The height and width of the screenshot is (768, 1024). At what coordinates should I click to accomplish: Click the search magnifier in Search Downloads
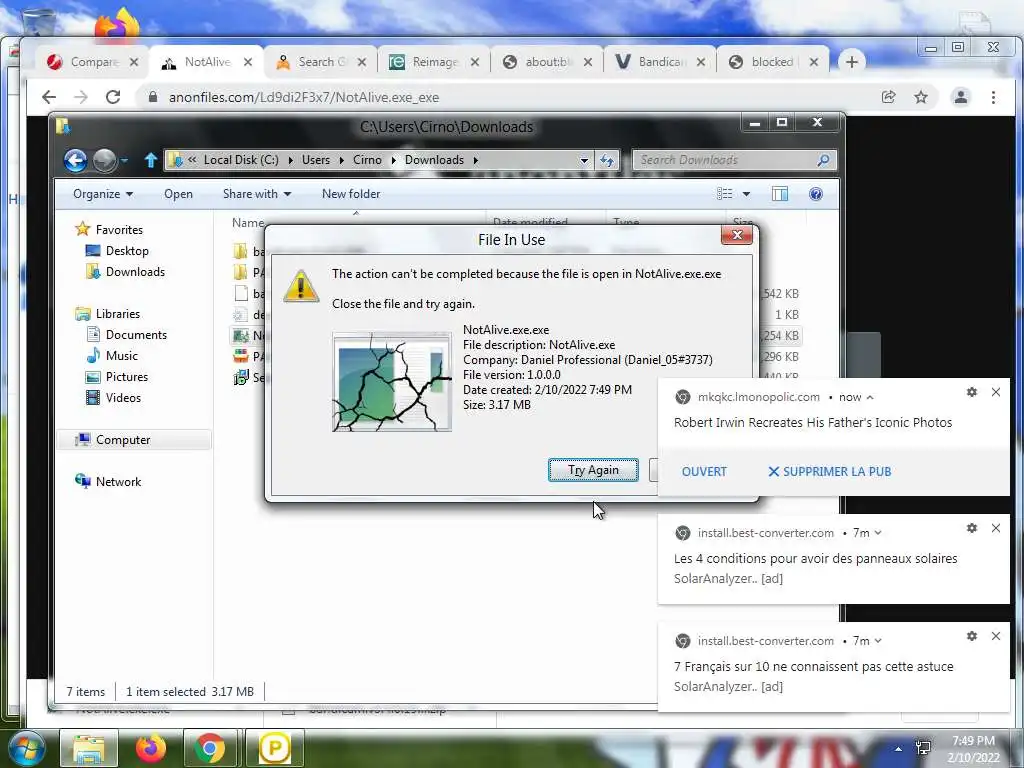(824, 160)
